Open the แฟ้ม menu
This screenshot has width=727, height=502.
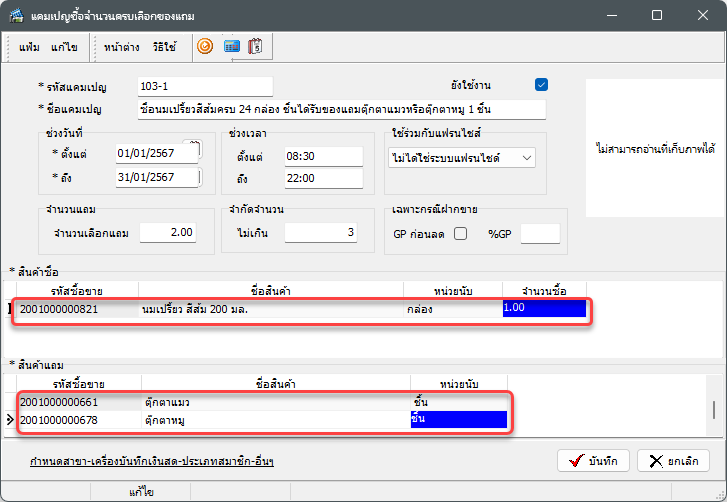pyautogui.click(x=29, y=47)
